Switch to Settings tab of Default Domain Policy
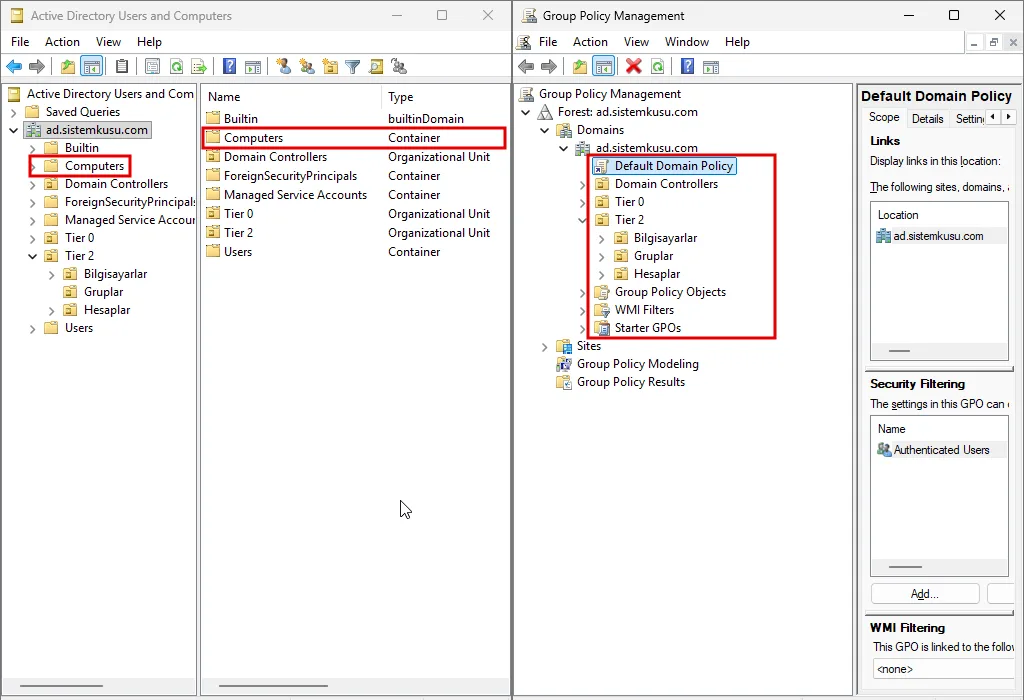 [x=970, y=118]
